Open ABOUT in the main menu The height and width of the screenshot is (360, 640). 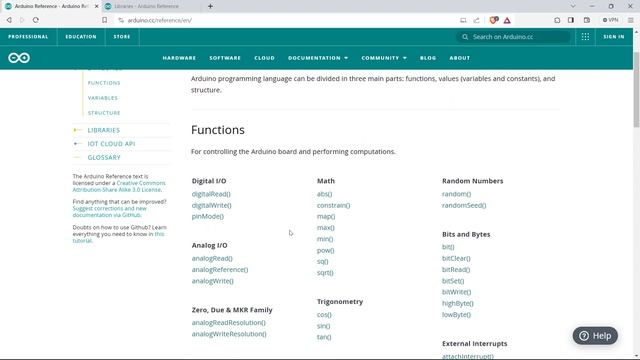[460, 58]
